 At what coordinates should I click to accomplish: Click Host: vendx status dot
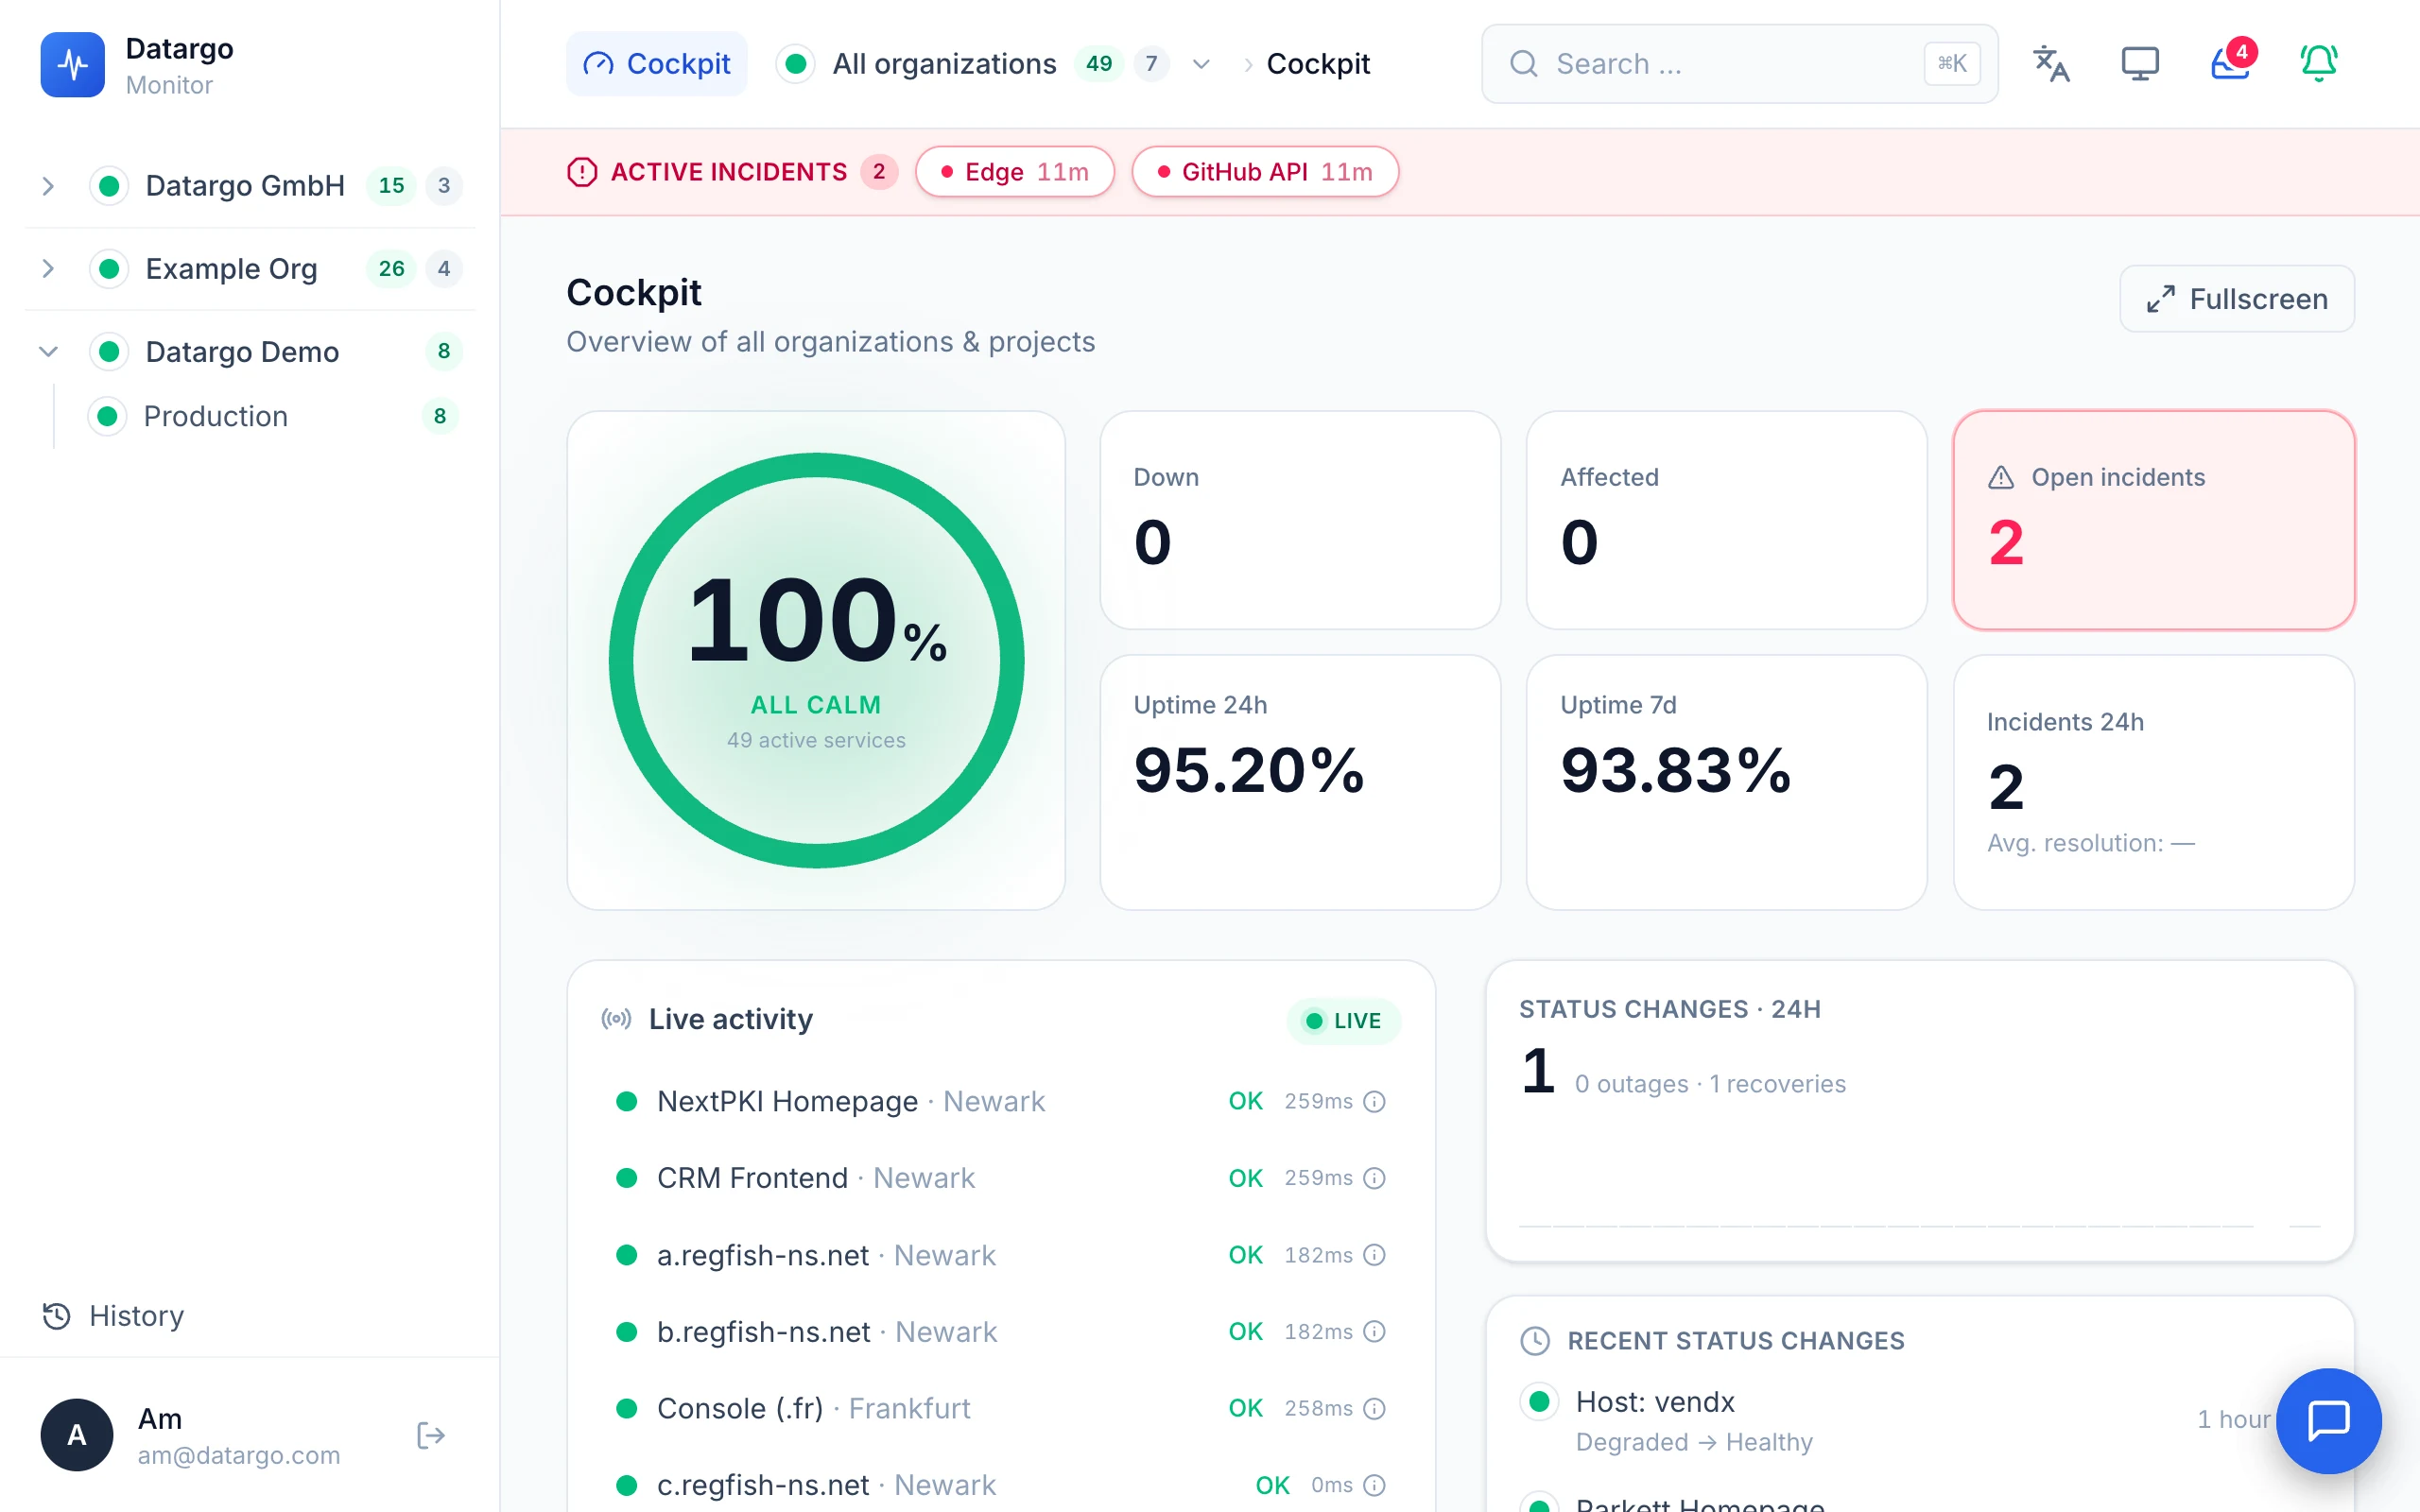(x=1540, y=1401)
